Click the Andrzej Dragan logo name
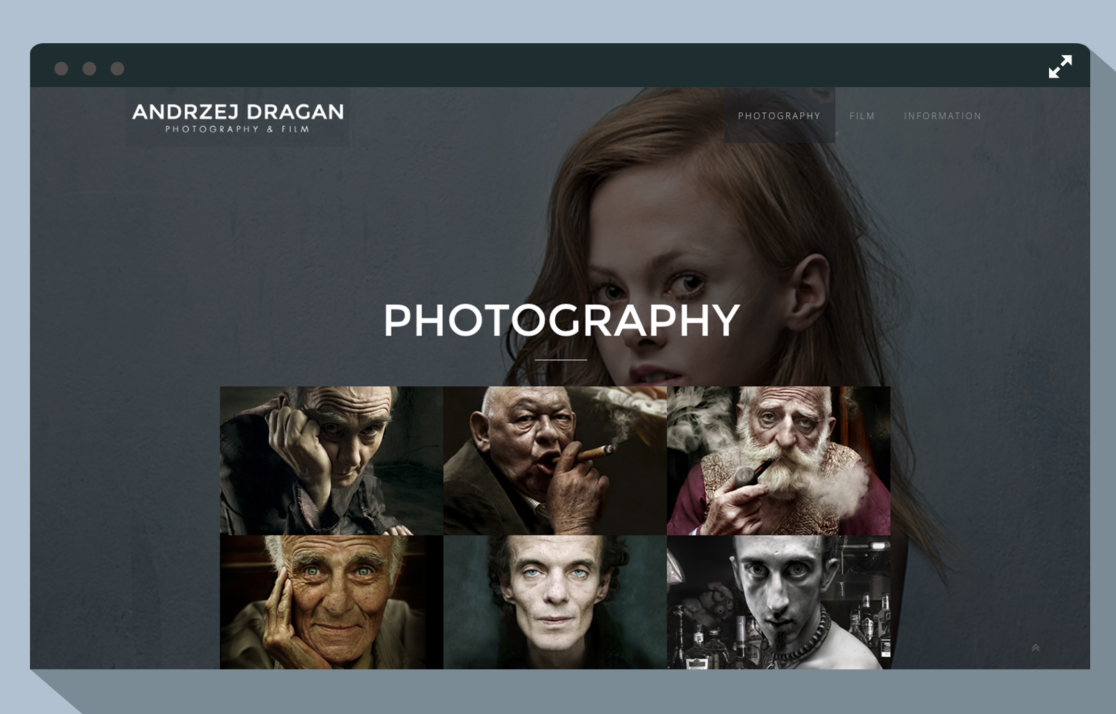Viewport: 1116px width, 714px height. pos(238,111)
